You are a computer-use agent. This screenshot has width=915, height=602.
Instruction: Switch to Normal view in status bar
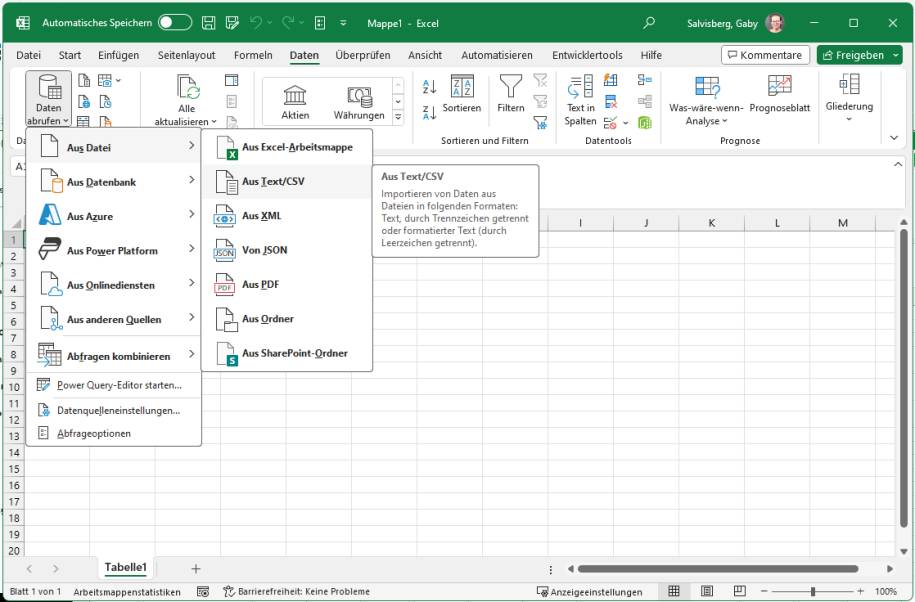click(672, 590)
